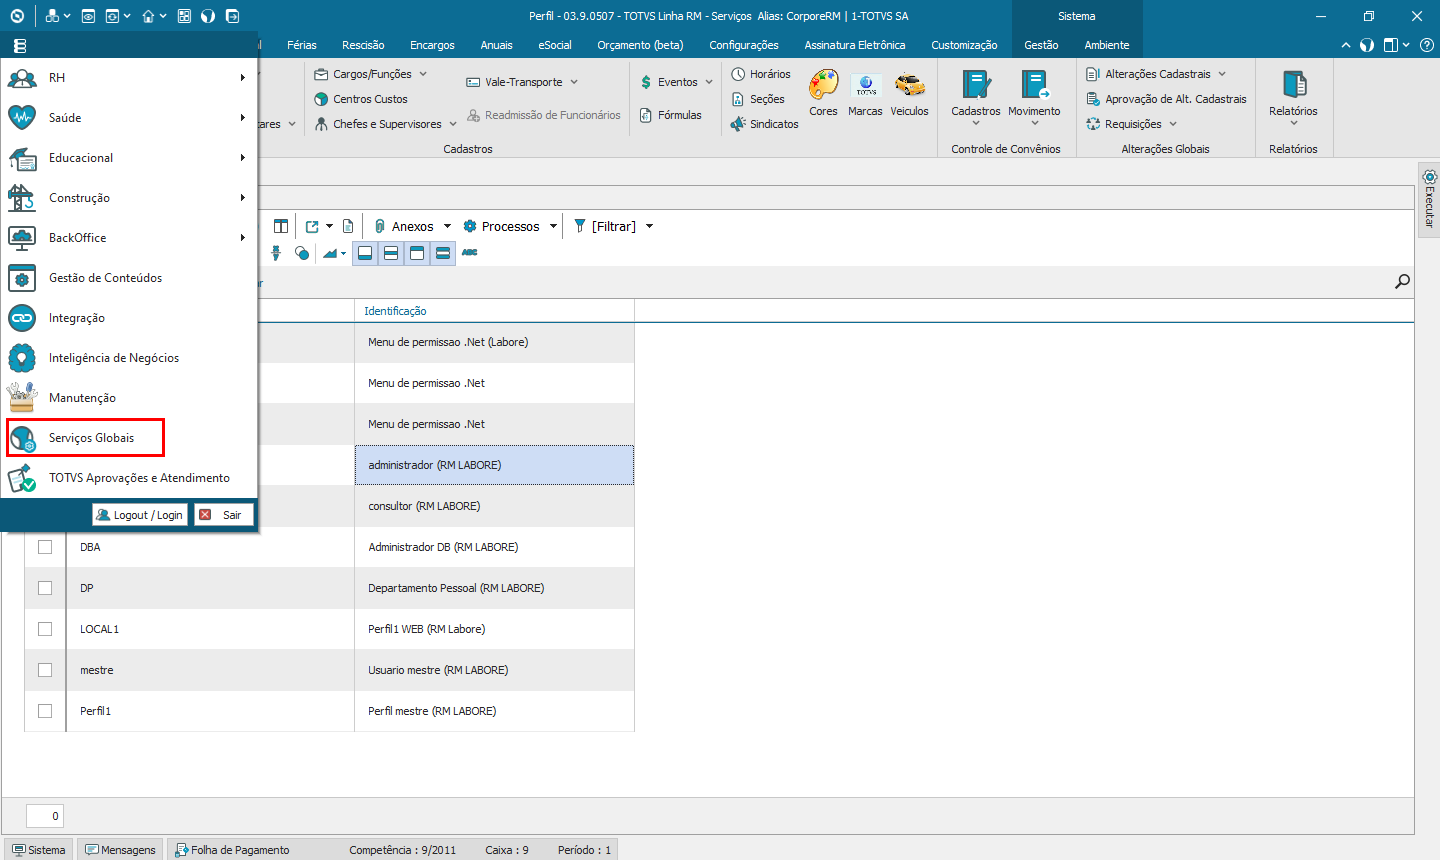
Task: Open the Cadastros convênios button
Action: 976,98
